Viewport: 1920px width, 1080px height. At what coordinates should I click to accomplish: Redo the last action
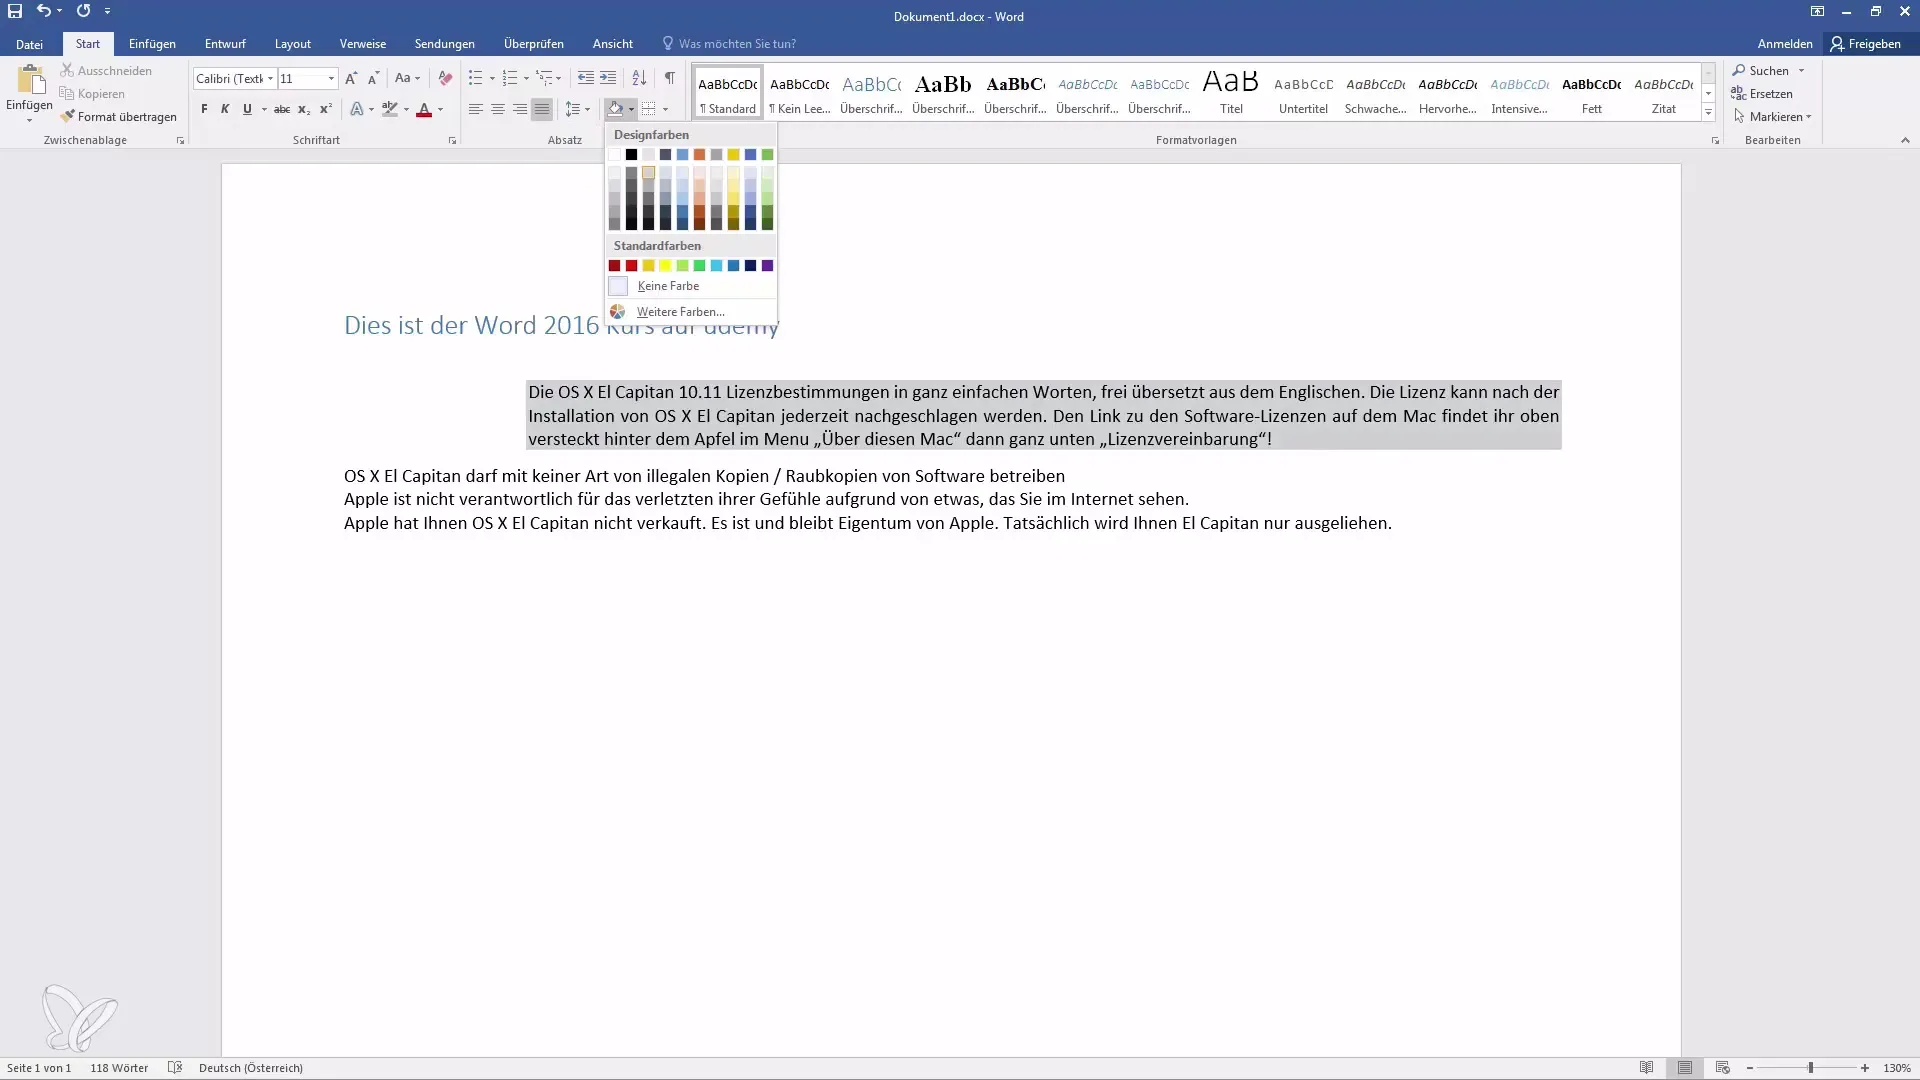tap(83, 11)
